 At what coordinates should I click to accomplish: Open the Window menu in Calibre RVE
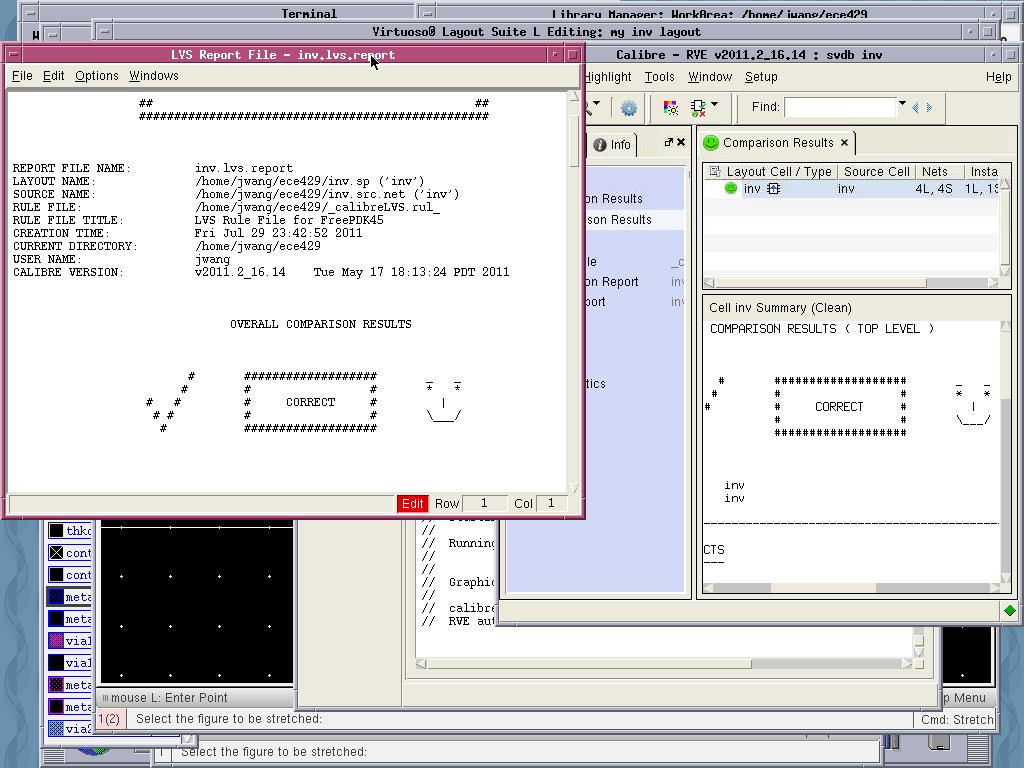709,77
